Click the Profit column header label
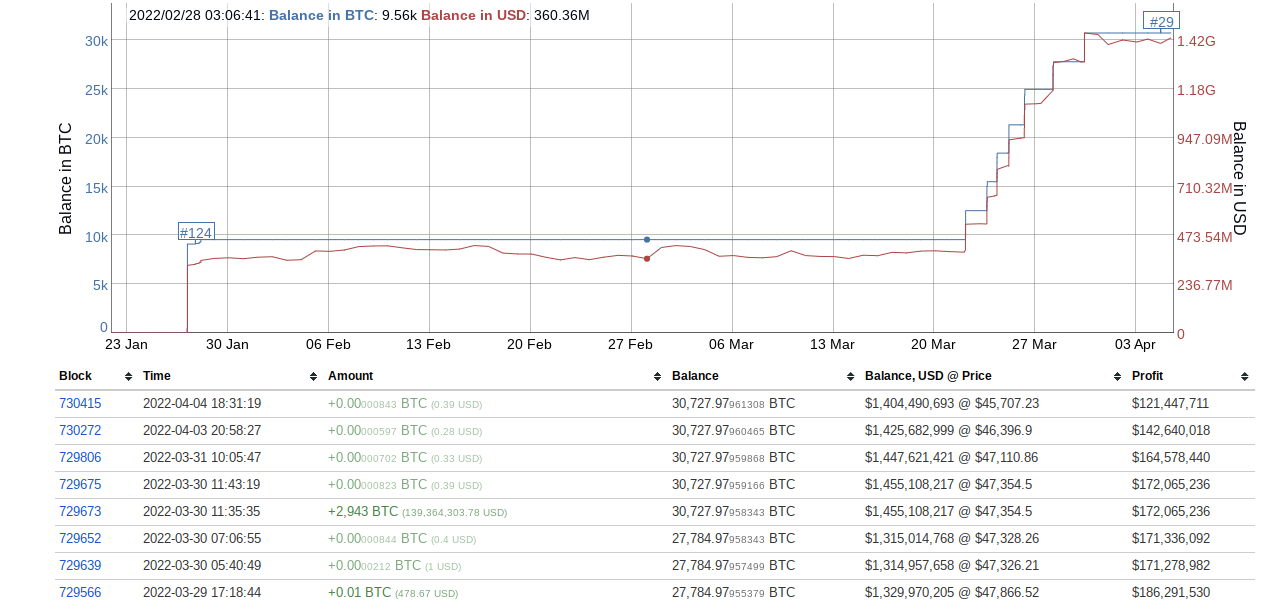This screenshot has height=605, width=1278. click(x=1148, y=375)
